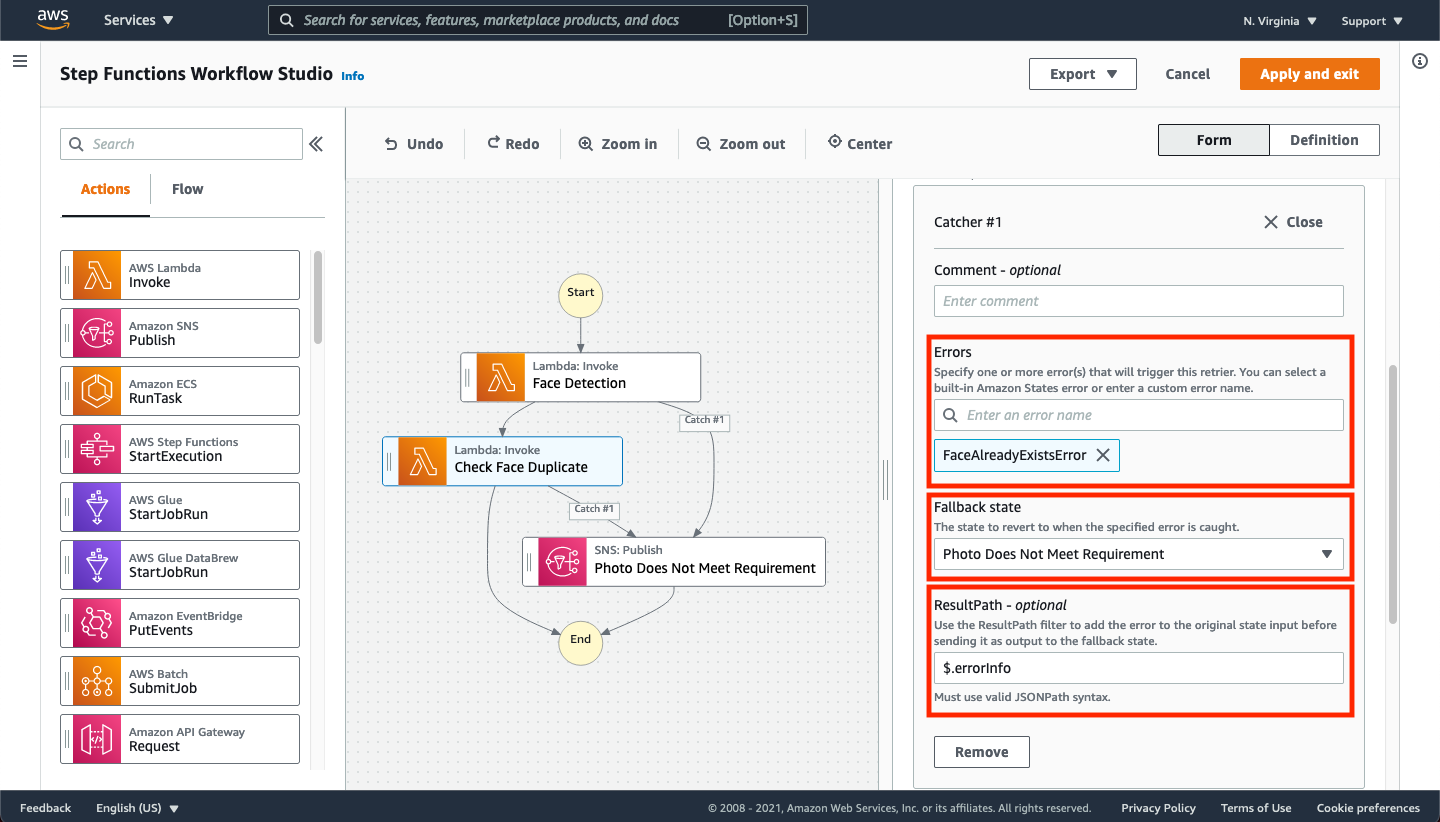Click the AWS logo
The width and height of the screenshot is (1440, 822).
pyautogui.click(x=53, y=19)
